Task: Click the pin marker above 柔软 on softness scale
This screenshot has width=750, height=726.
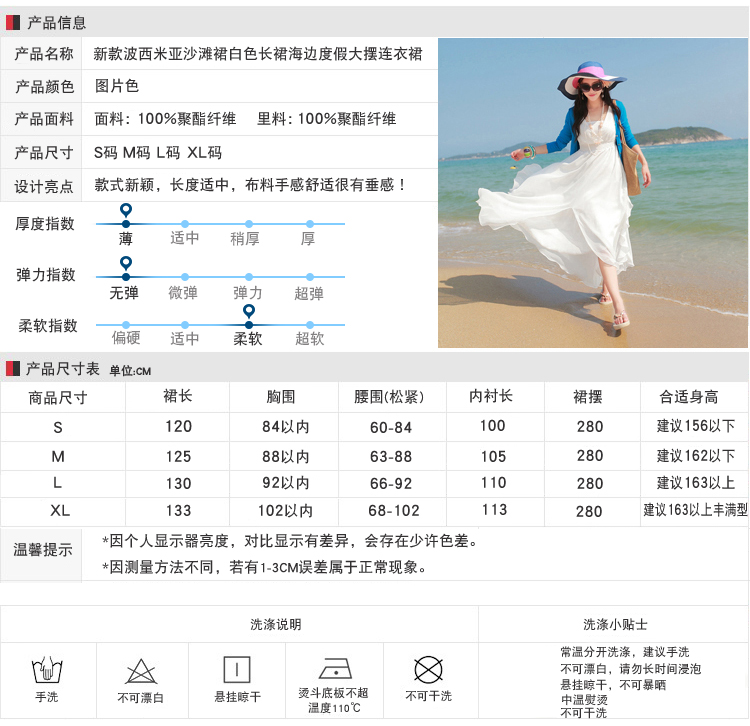Action: [248, 312]
